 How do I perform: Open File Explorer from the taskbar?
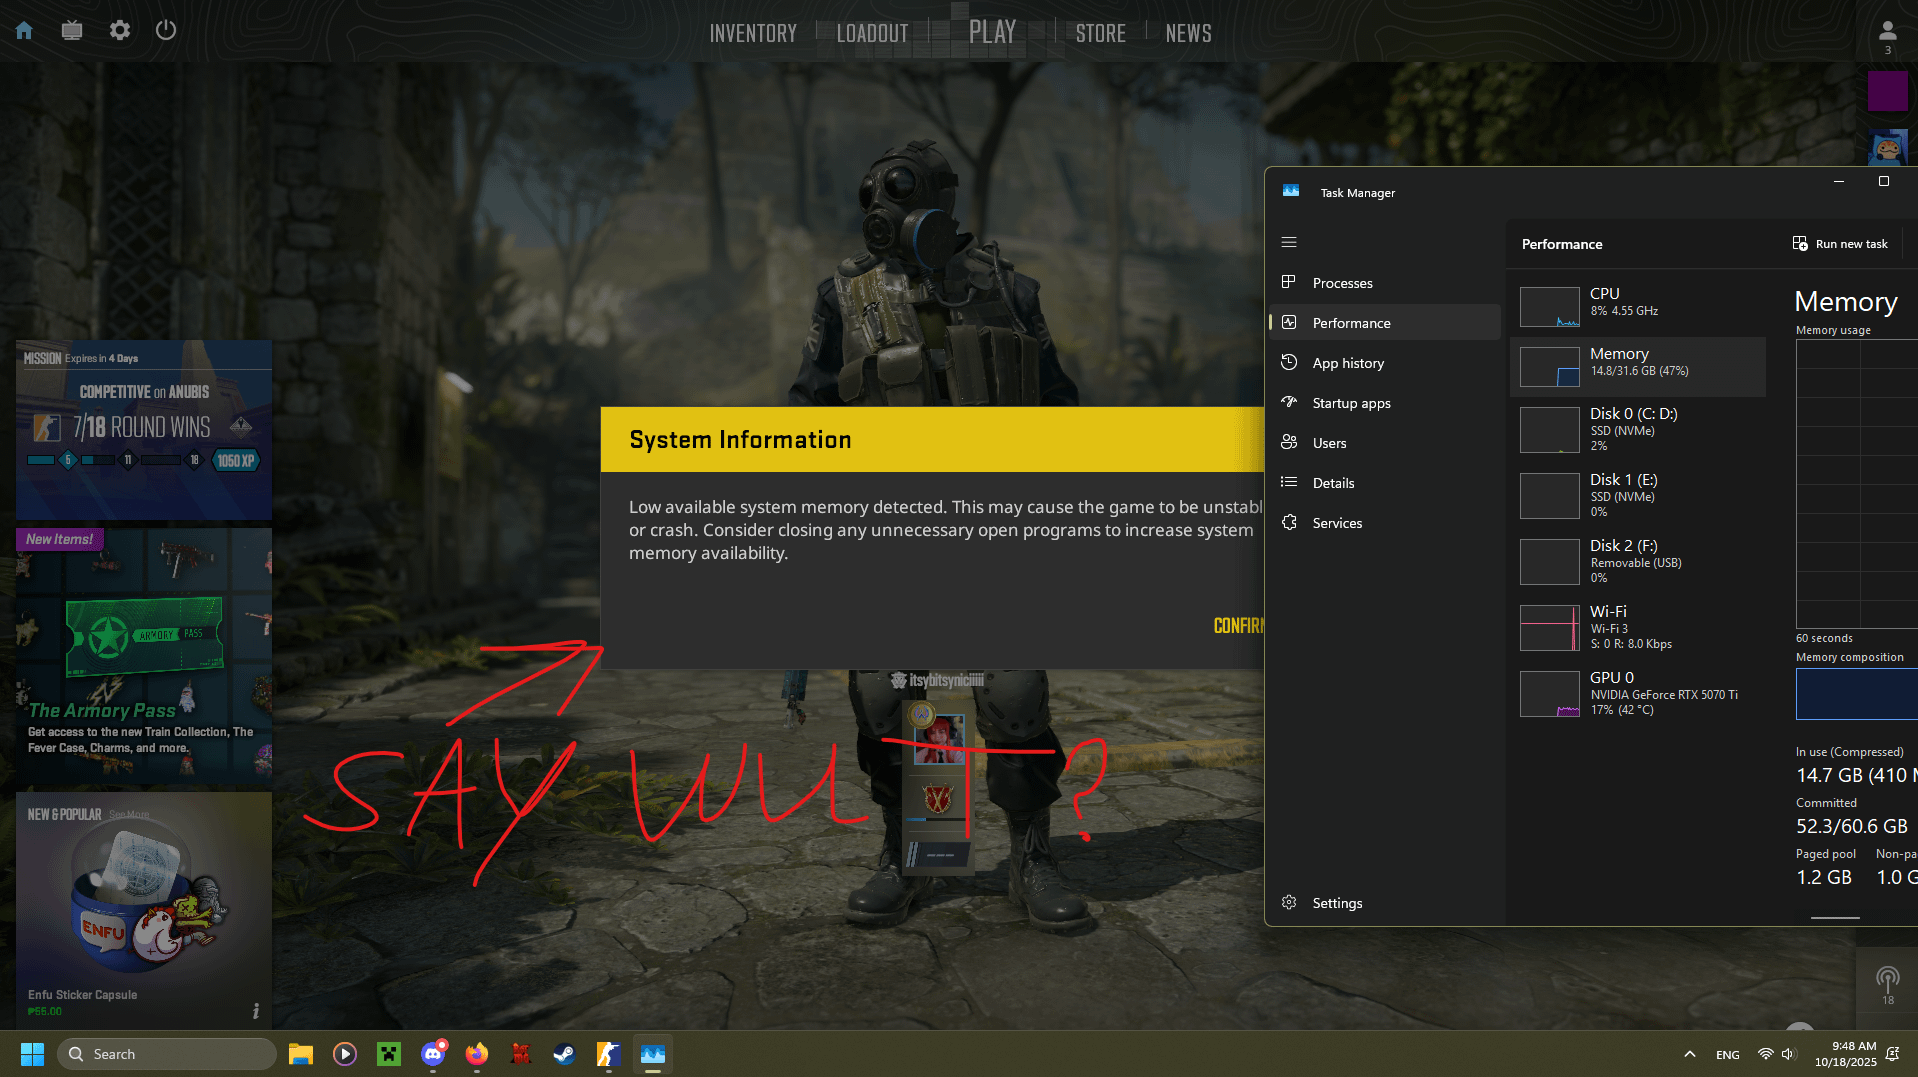(x=301, y=1054)
